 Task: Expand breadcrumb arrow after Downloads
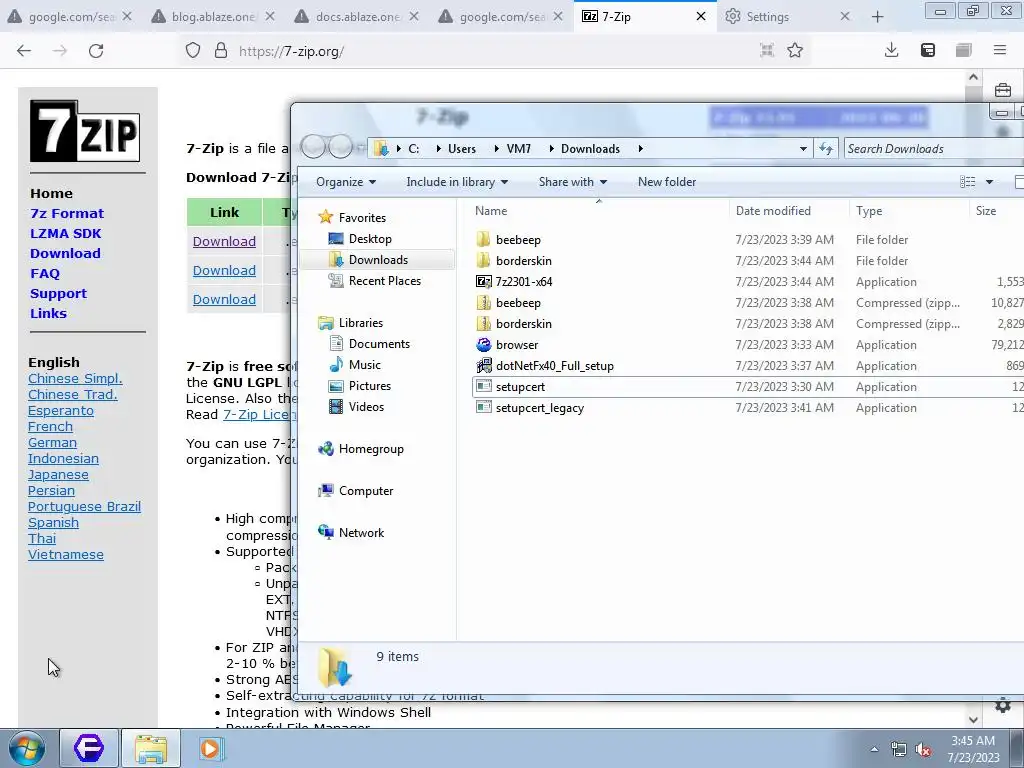tap(641, 149)
